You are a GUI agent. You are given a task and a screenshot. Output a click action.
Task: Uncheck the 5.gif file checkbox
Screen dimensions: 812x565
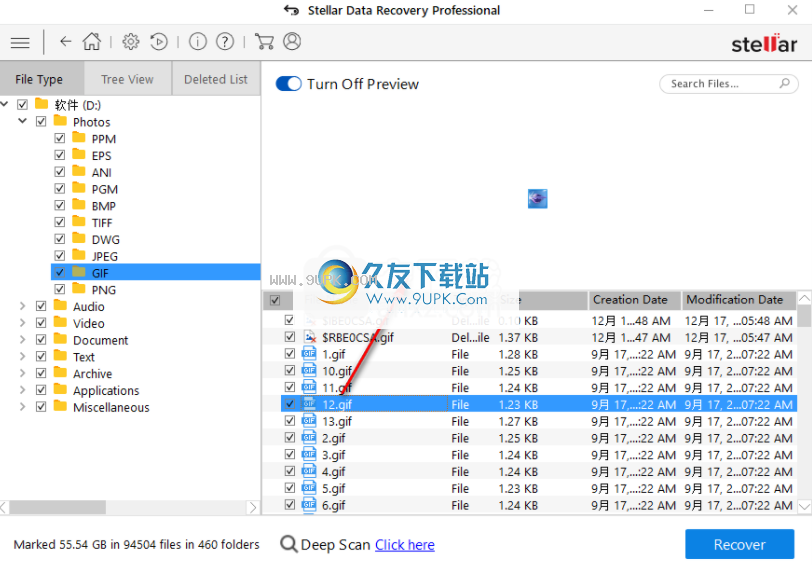[289, 488]
